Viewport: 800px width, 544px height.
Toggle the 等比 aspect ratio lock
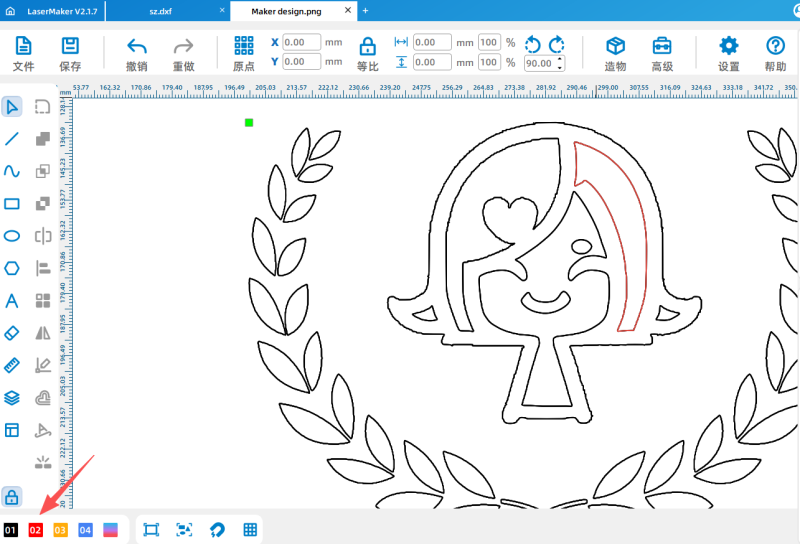(368, 53)
